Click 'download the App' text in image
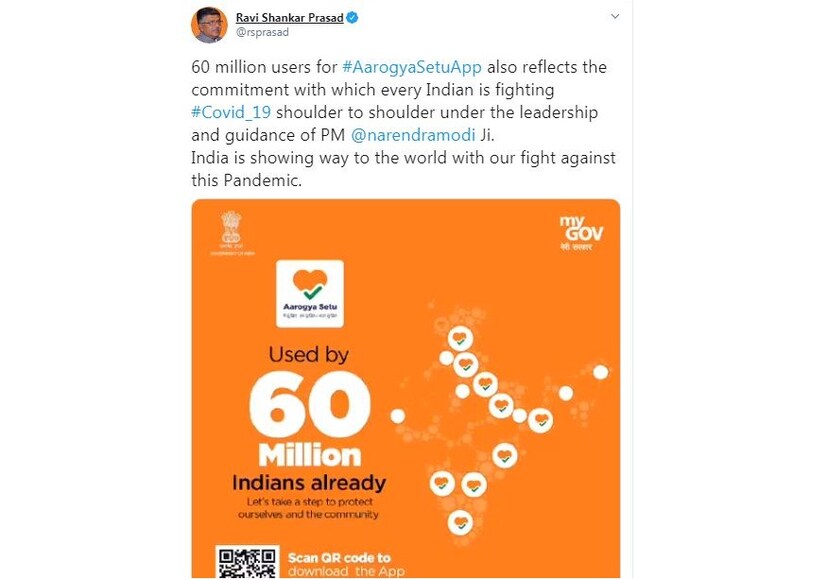 pyautogui.click(x=346, y=572)
